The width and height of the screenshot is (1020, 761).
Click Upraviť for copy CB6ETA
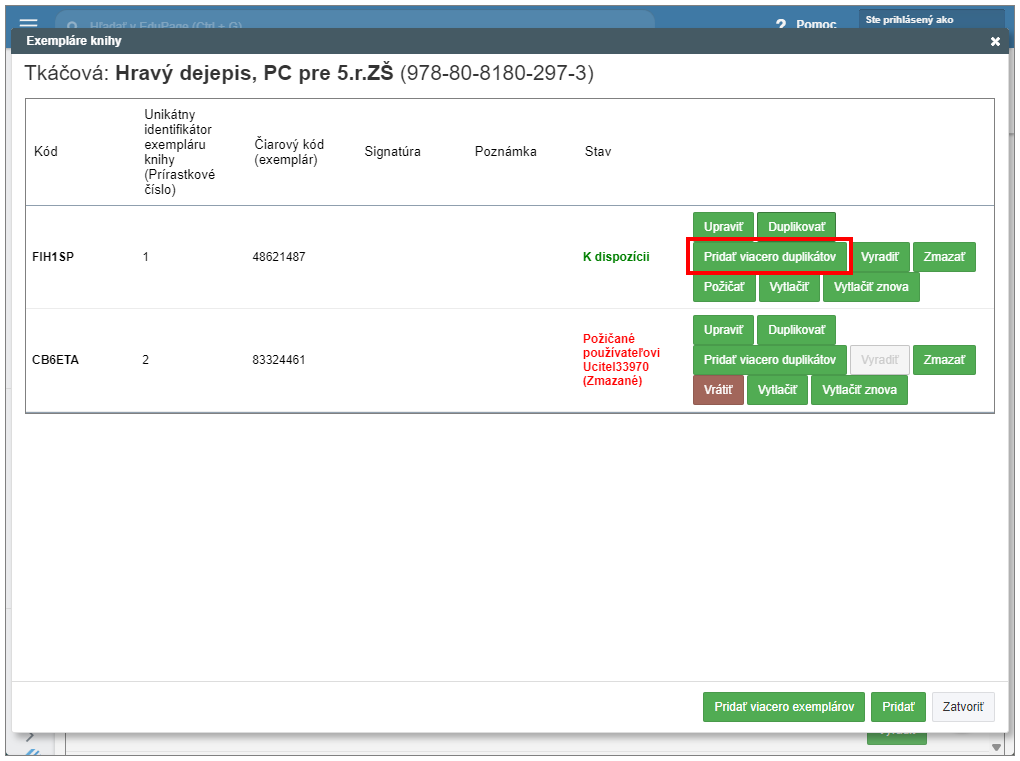(723, 330)
